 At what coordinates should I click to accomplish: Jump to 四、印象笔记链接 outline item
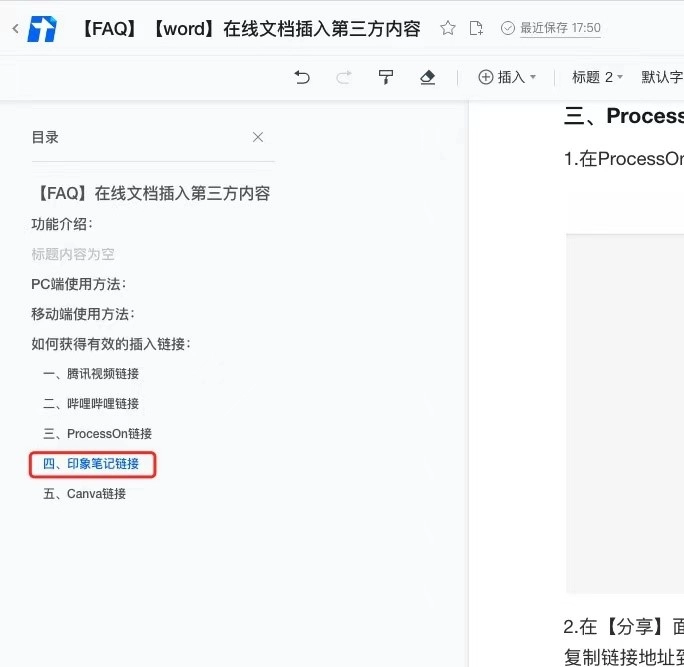[91, 464]
